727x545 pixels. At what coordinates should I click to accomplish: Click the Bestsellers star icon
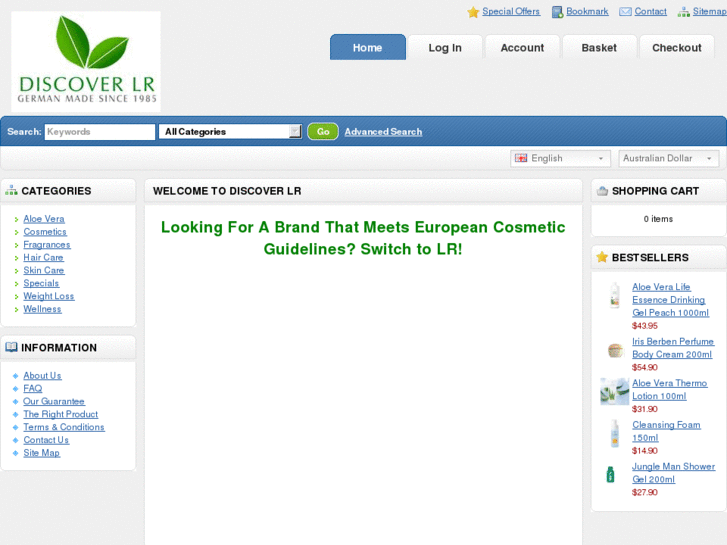pos(602,257)
